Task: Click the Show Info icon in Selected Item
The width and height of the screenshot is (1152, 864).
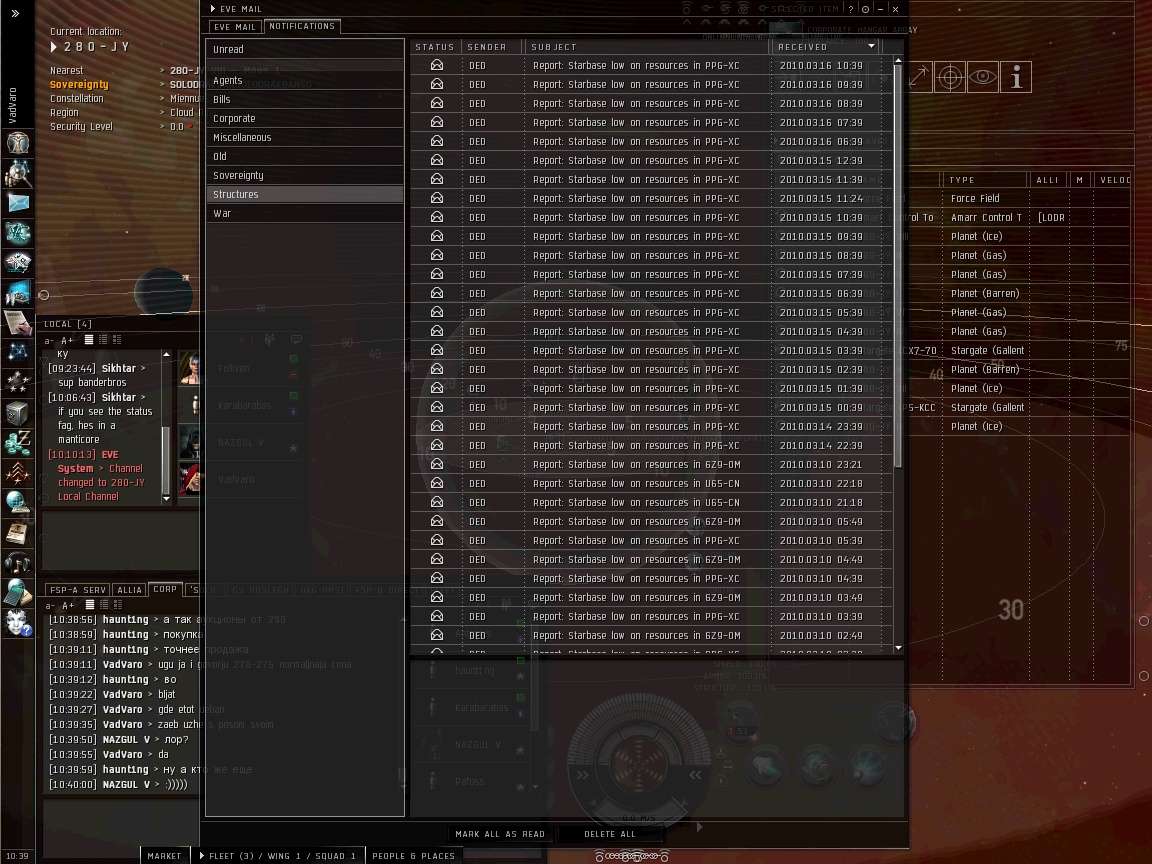Action: coord(1016,77)
